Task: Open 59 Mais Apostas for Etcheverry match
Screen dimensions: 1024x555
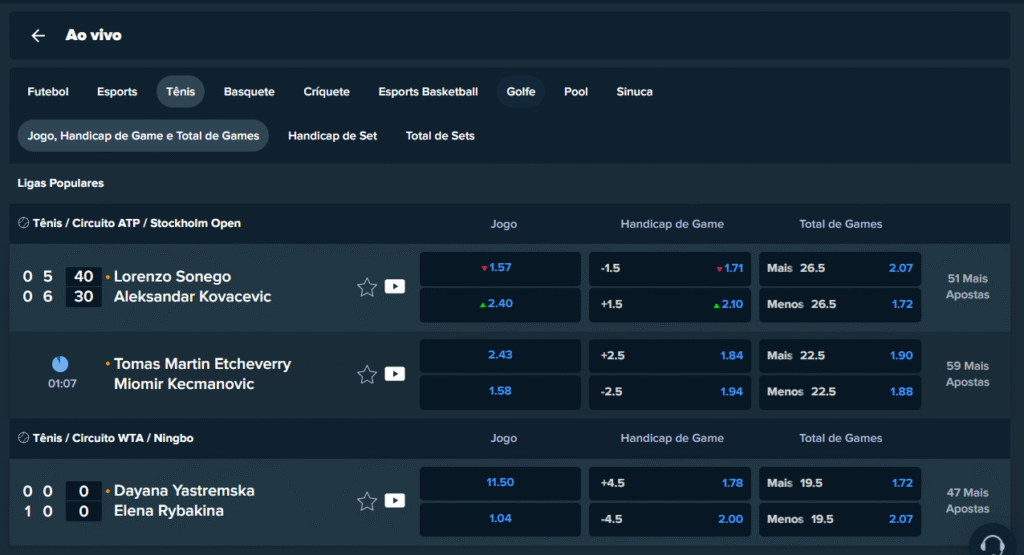Action: point(968,374)
